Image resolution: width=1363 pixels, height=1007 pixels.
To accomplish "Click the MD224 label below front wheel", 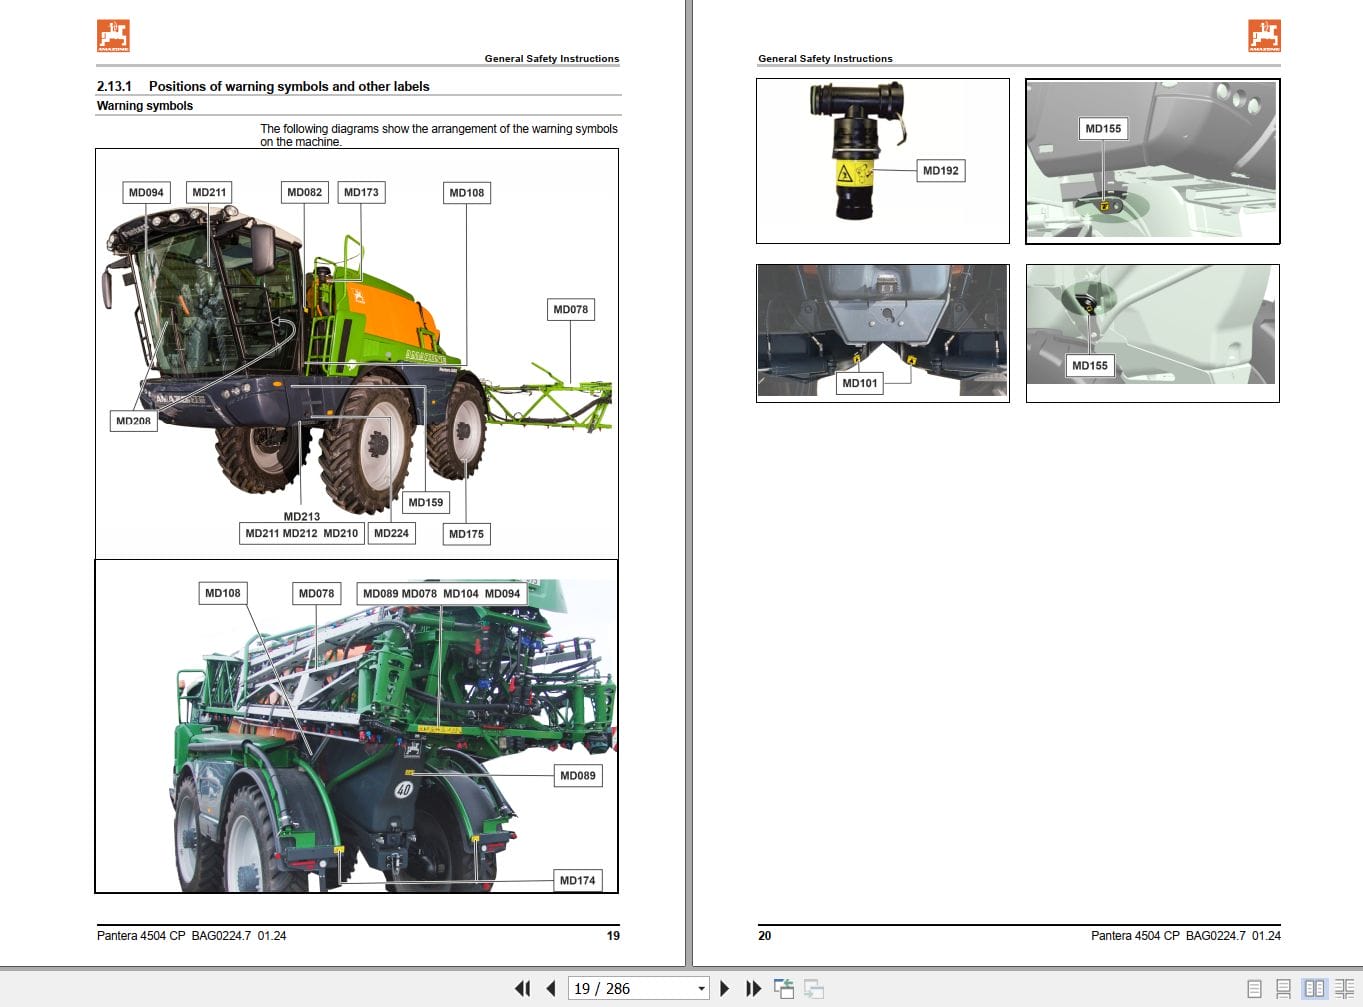I will coord(391,533).
